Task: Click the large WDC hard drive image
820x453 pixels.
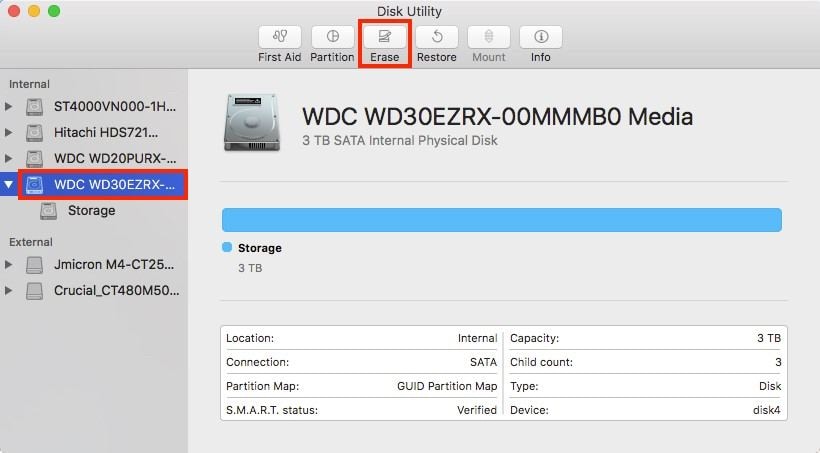Action: [255, 123]
